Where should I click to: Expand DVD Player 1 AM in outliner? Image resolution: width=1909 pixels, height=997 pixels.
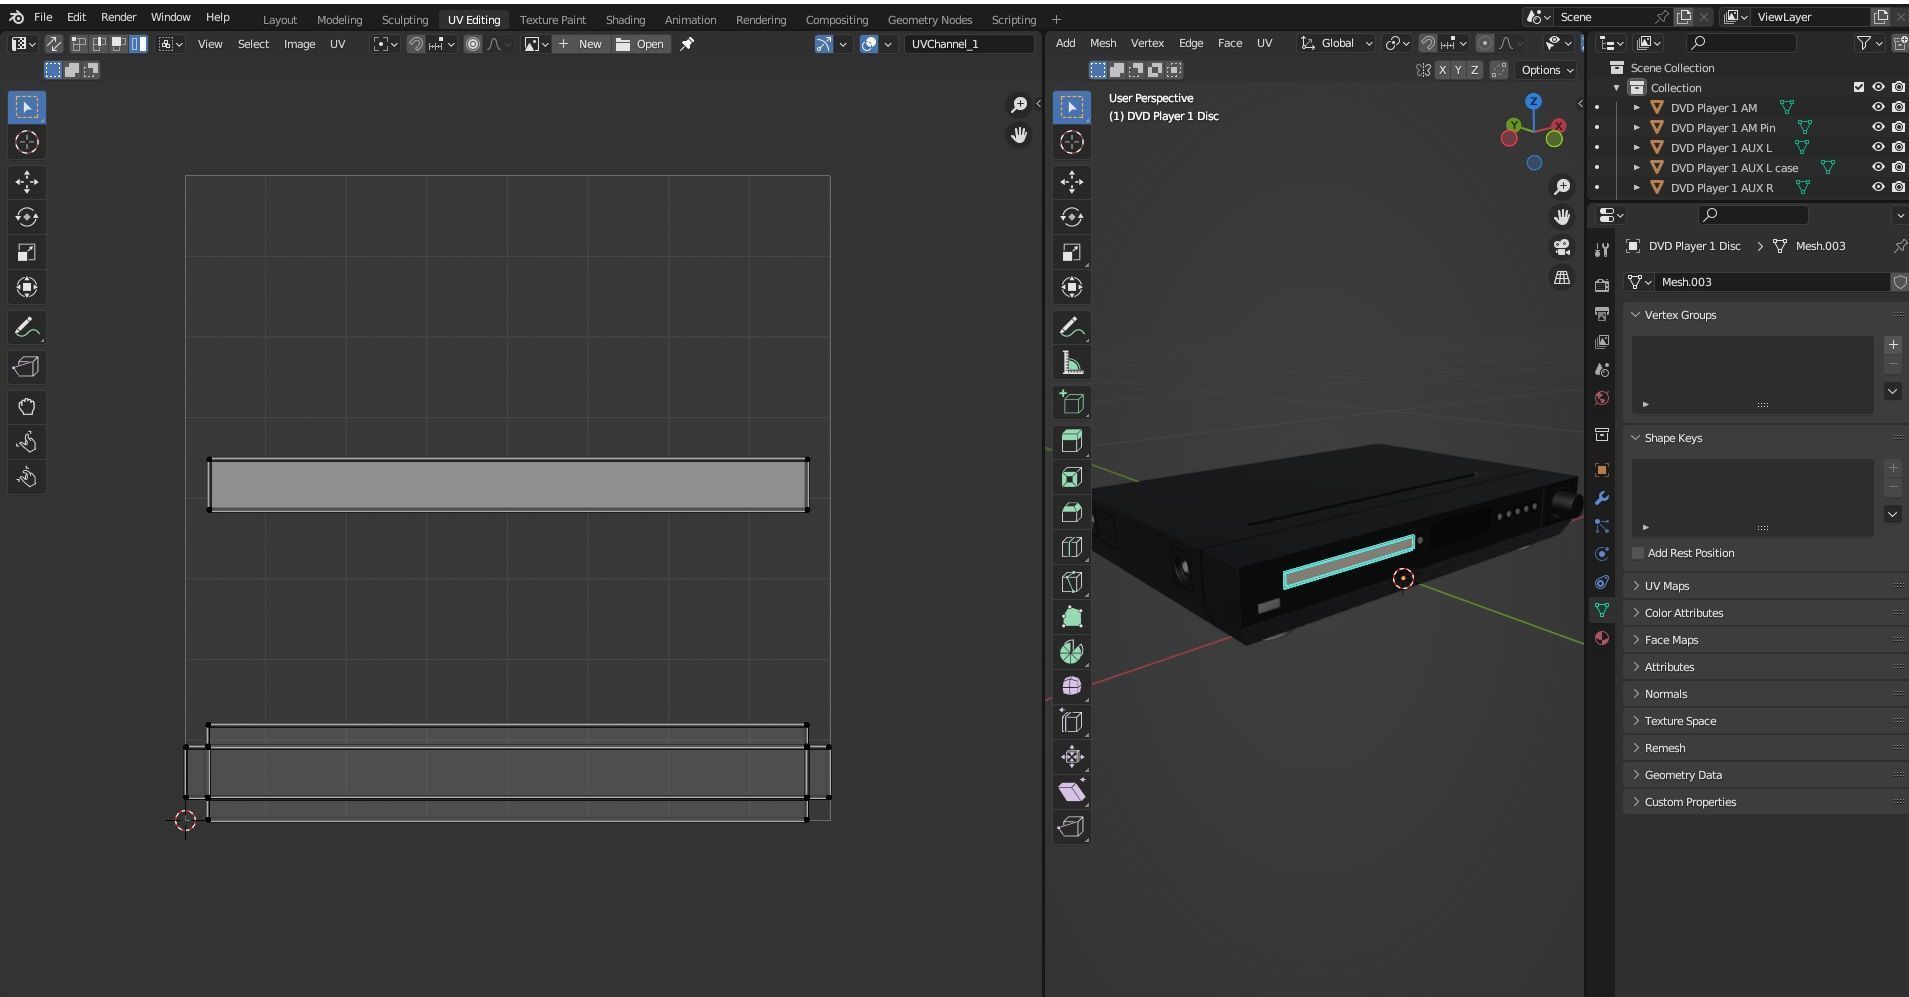tap(1636, 108)
